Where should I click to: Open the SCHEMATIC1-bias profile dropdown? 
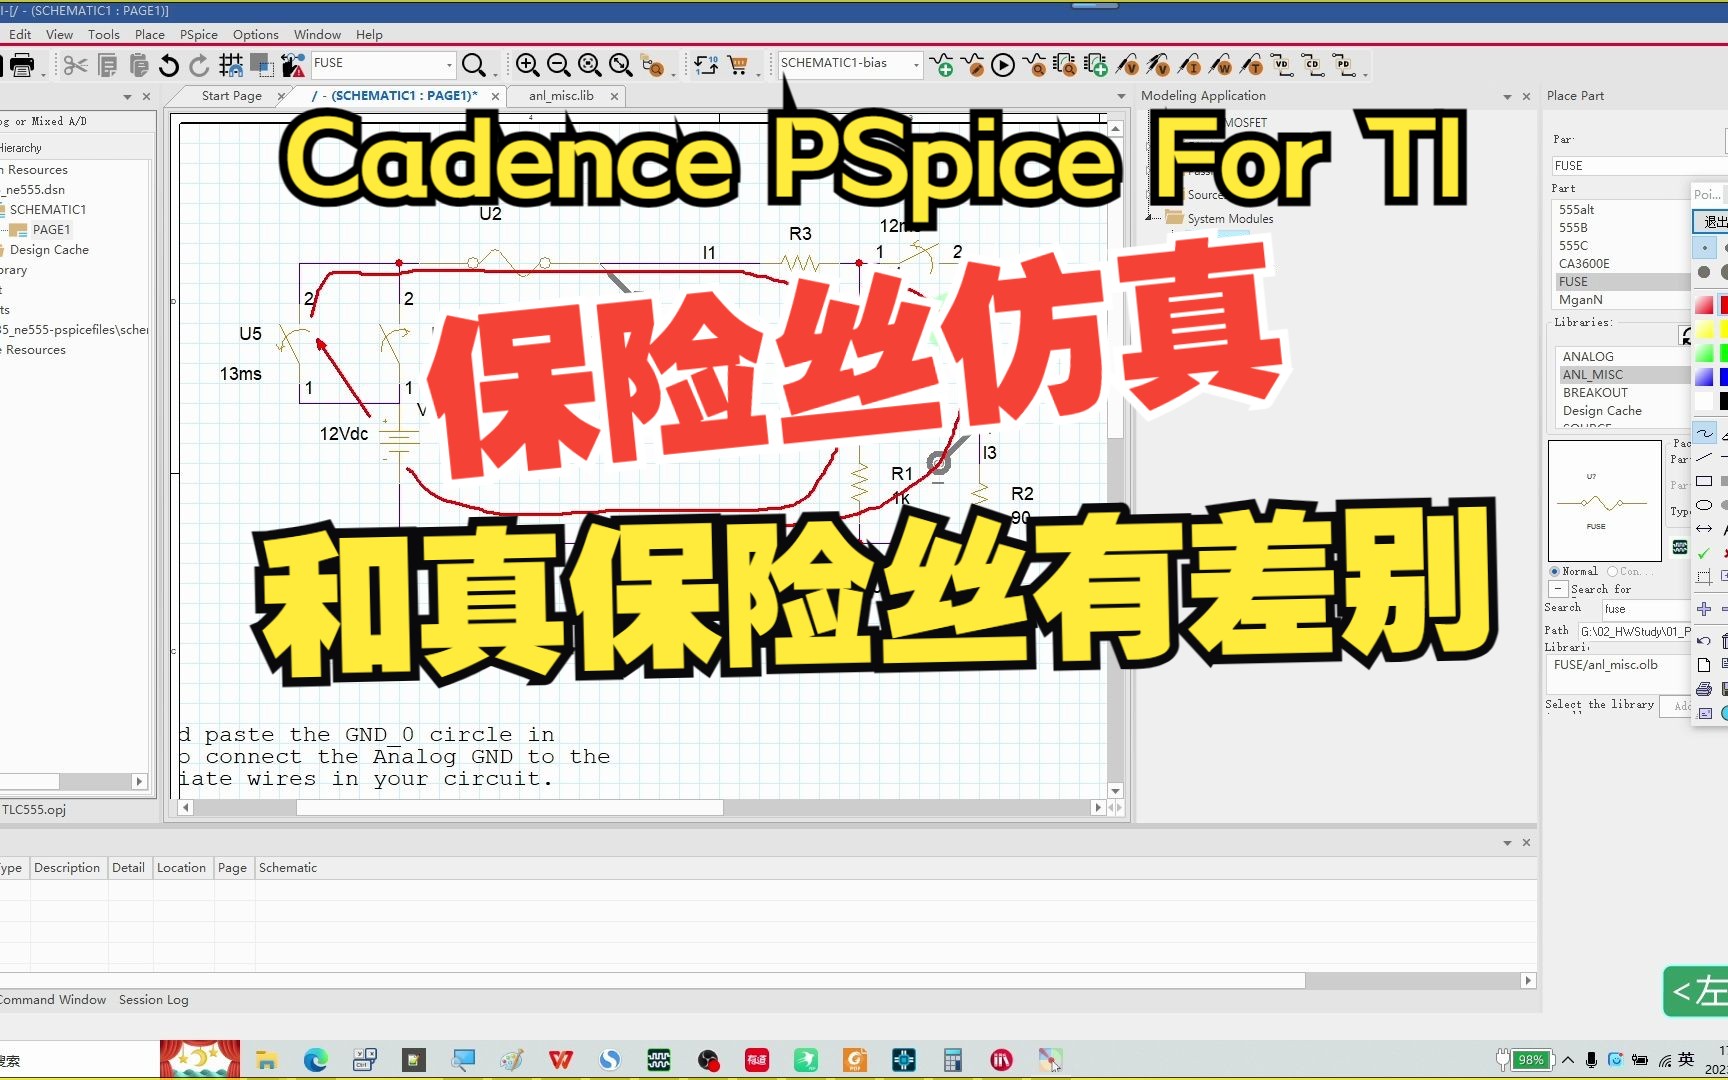coord(916,64)
